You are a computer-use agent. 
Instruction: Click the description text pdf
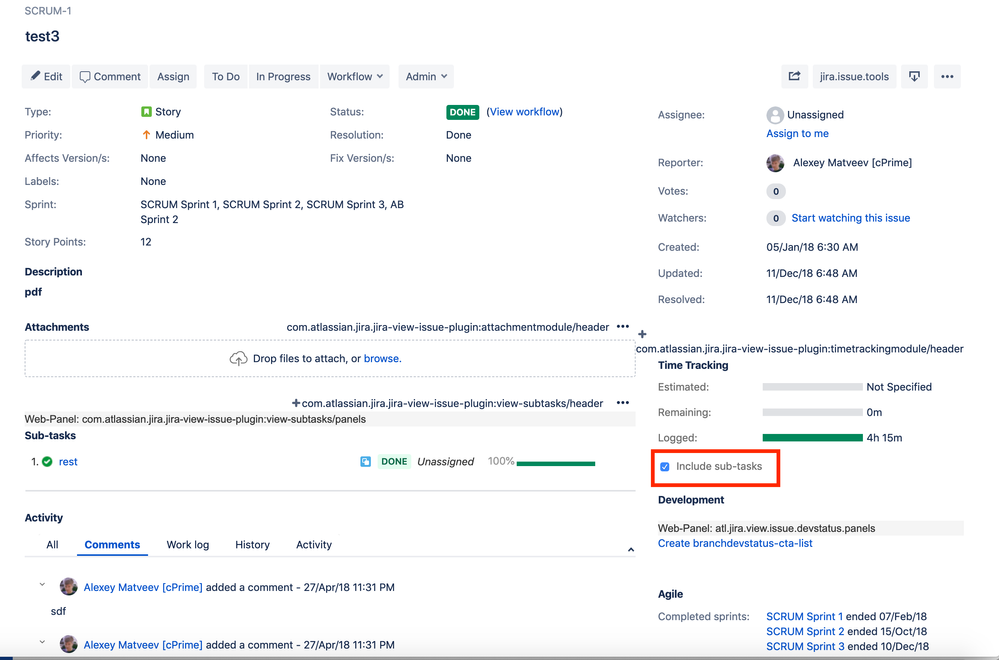point(33,292)
